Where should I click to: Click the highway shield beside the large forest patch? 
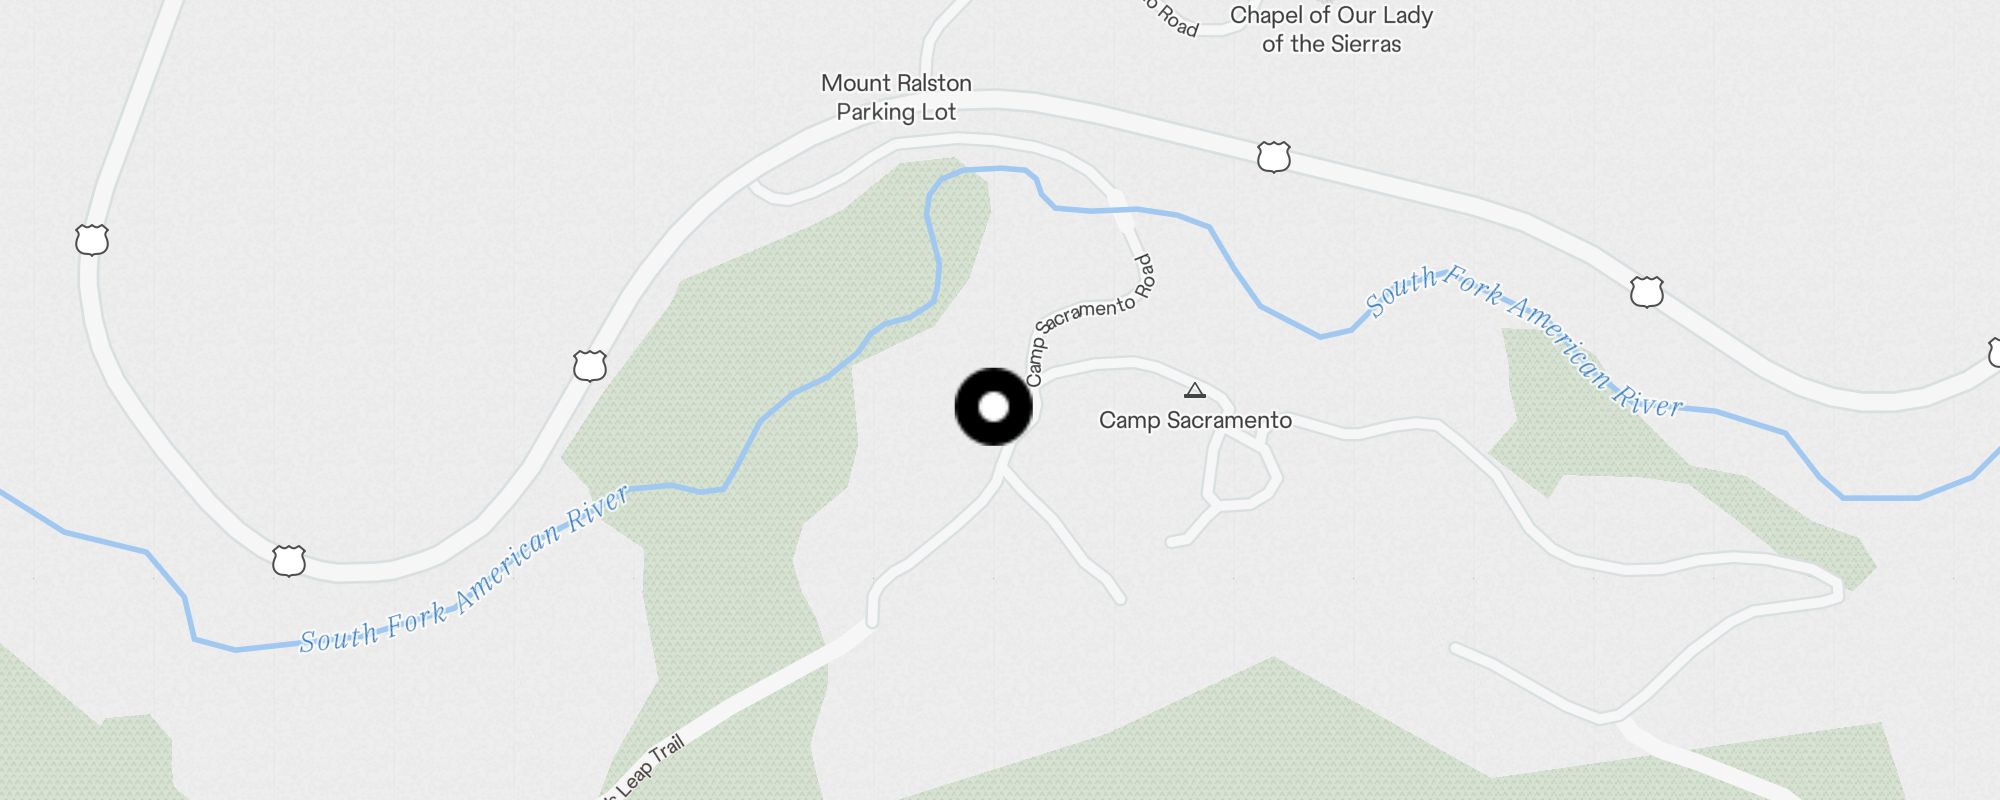(590, 365)
